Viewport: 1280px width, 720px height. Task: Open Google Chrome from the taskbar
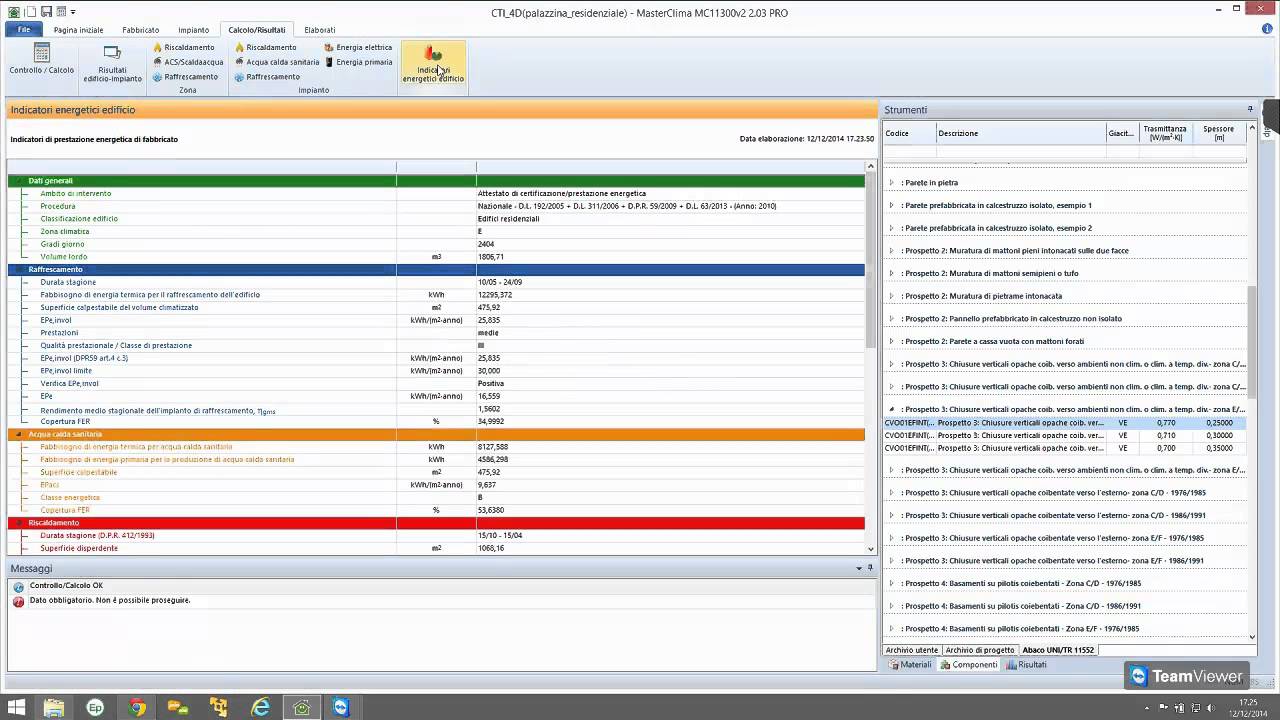[137, 707]
